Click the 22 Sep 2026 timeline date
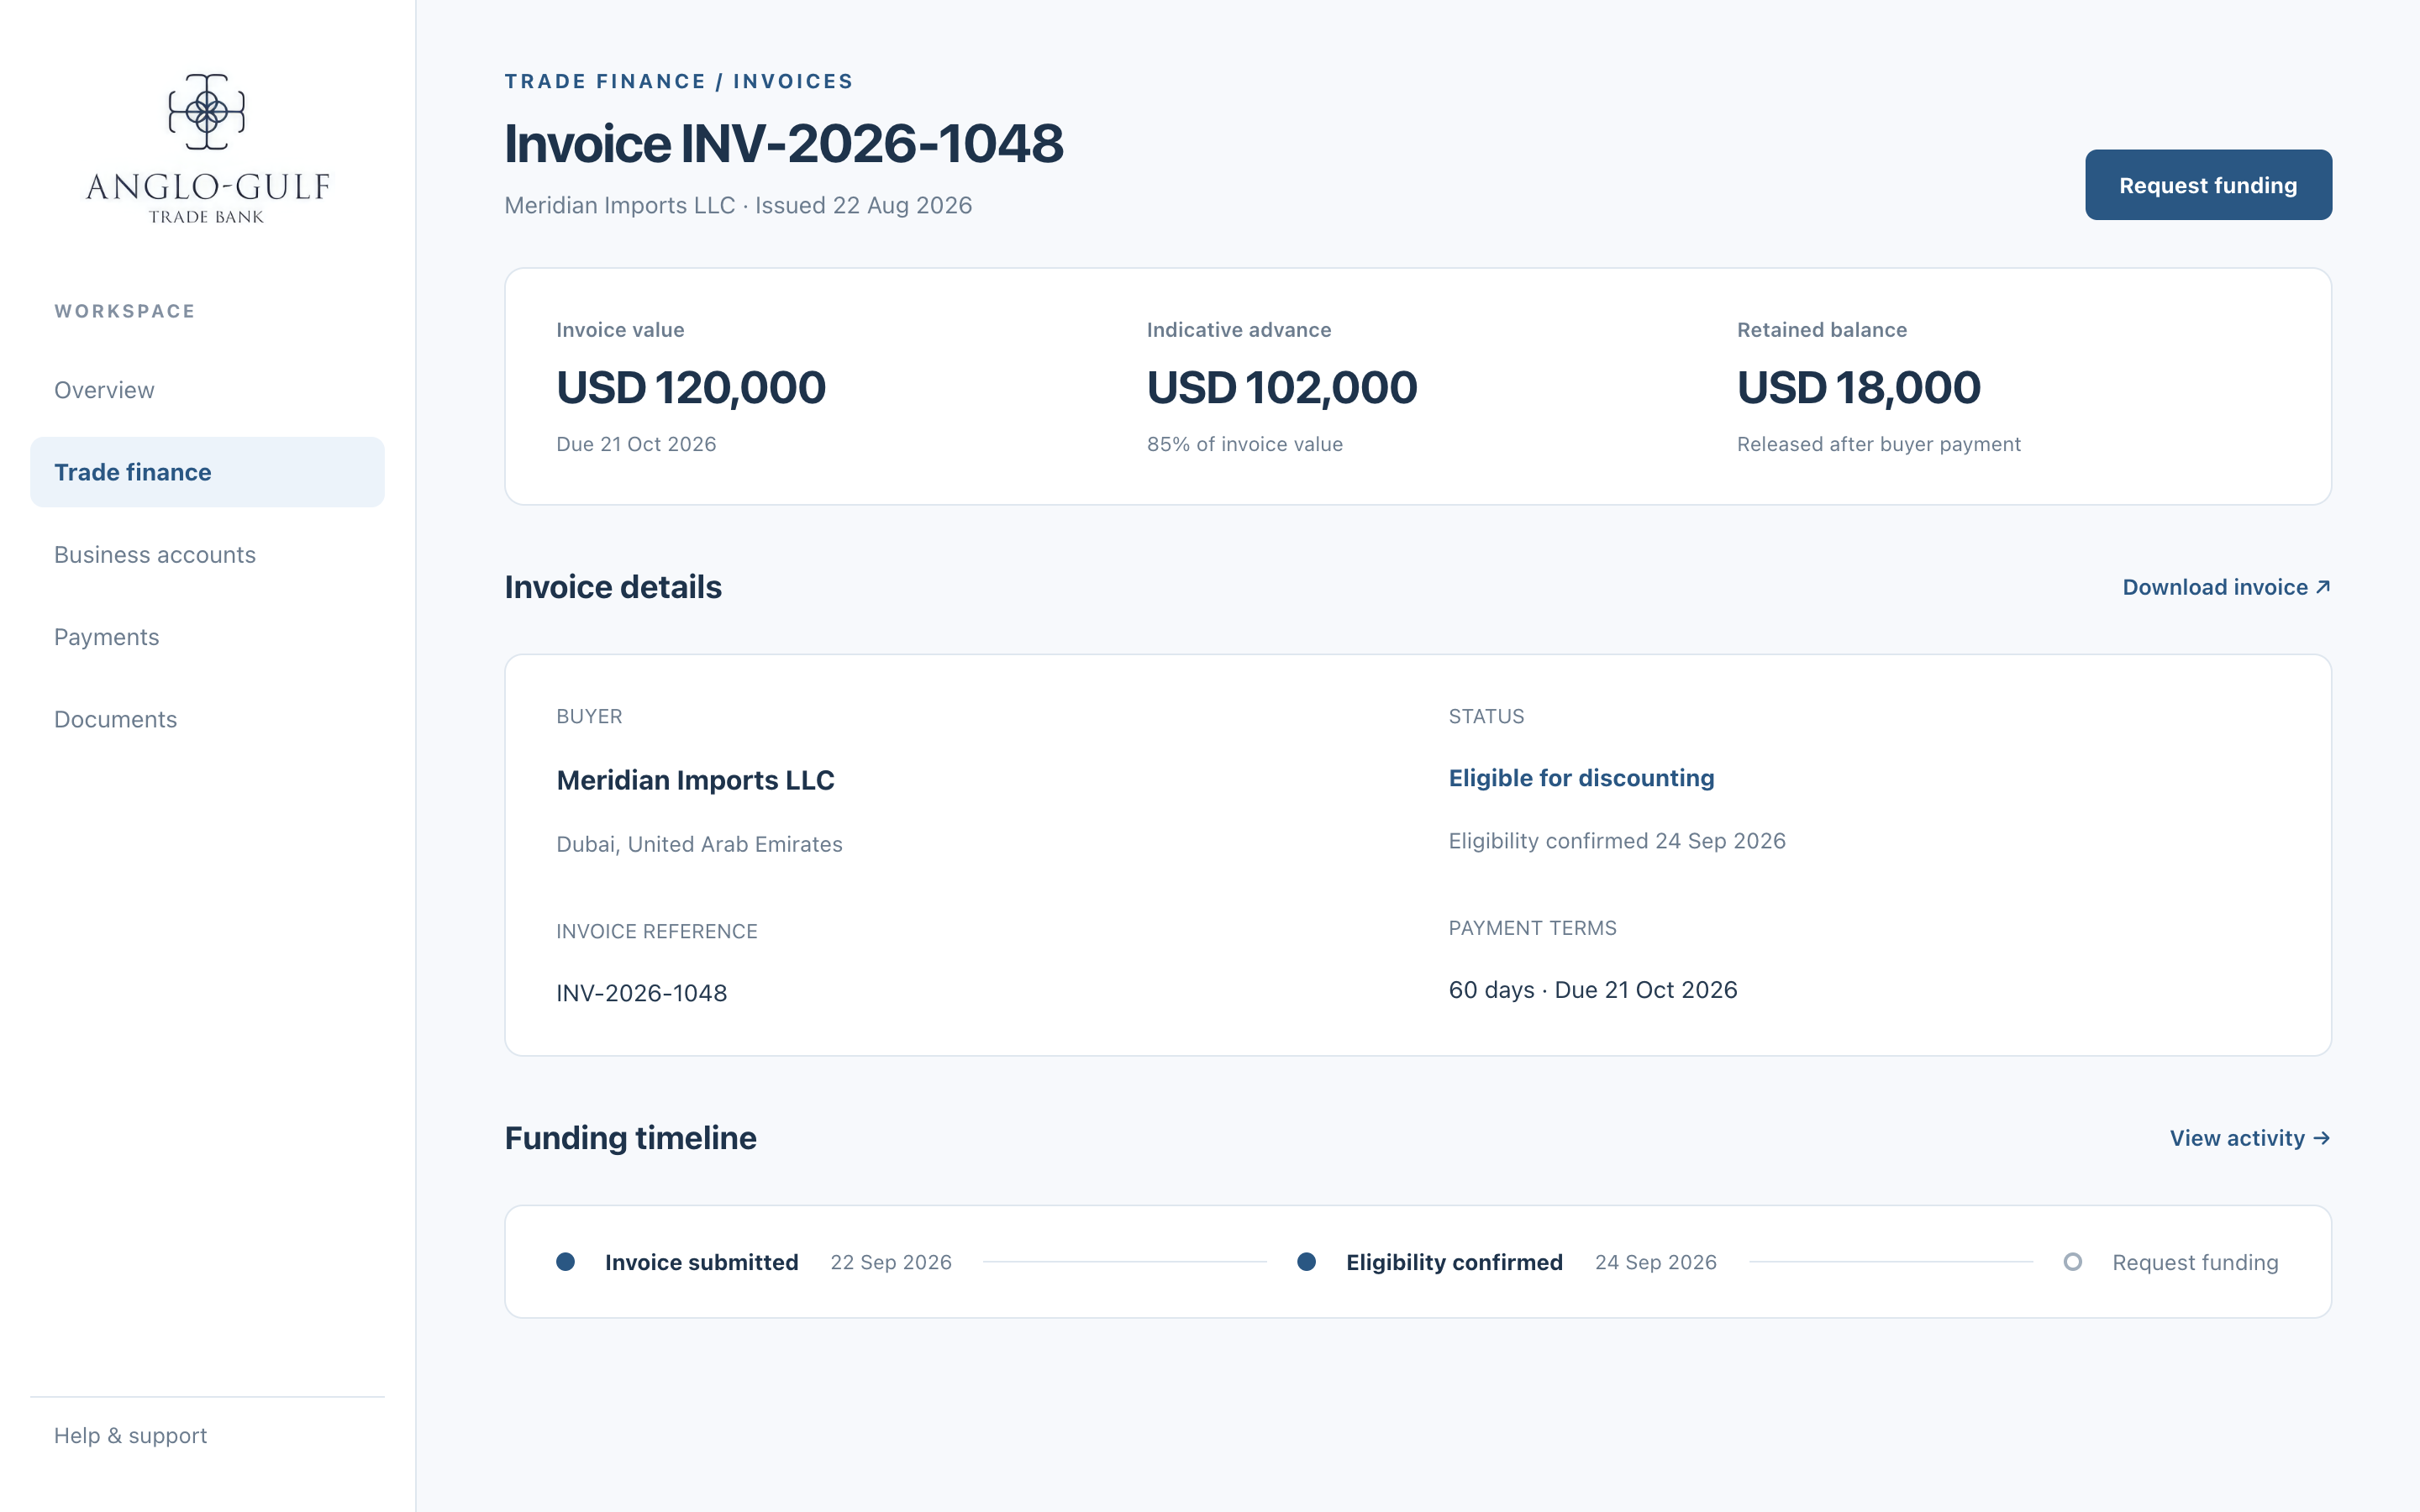Screen dimensions: 2420x1512 (x=891, y=1262)
